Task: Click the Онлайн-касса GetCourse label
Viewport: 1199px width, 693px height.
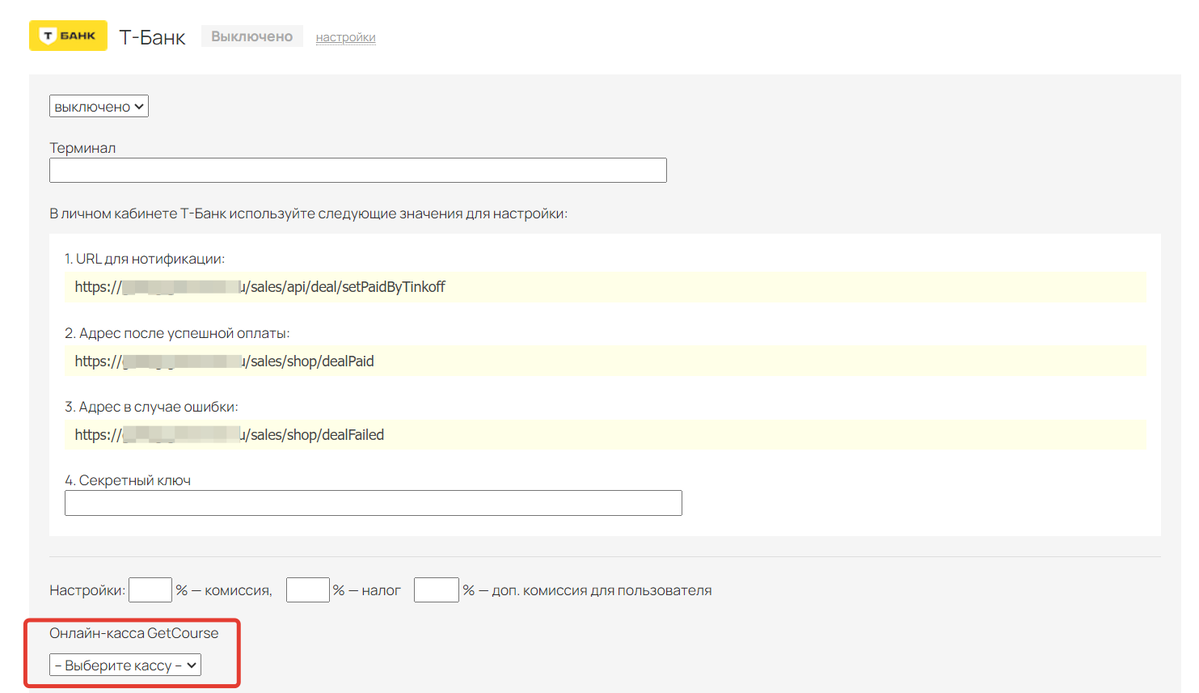Action: pyautogui.click(x=134, y=633)
